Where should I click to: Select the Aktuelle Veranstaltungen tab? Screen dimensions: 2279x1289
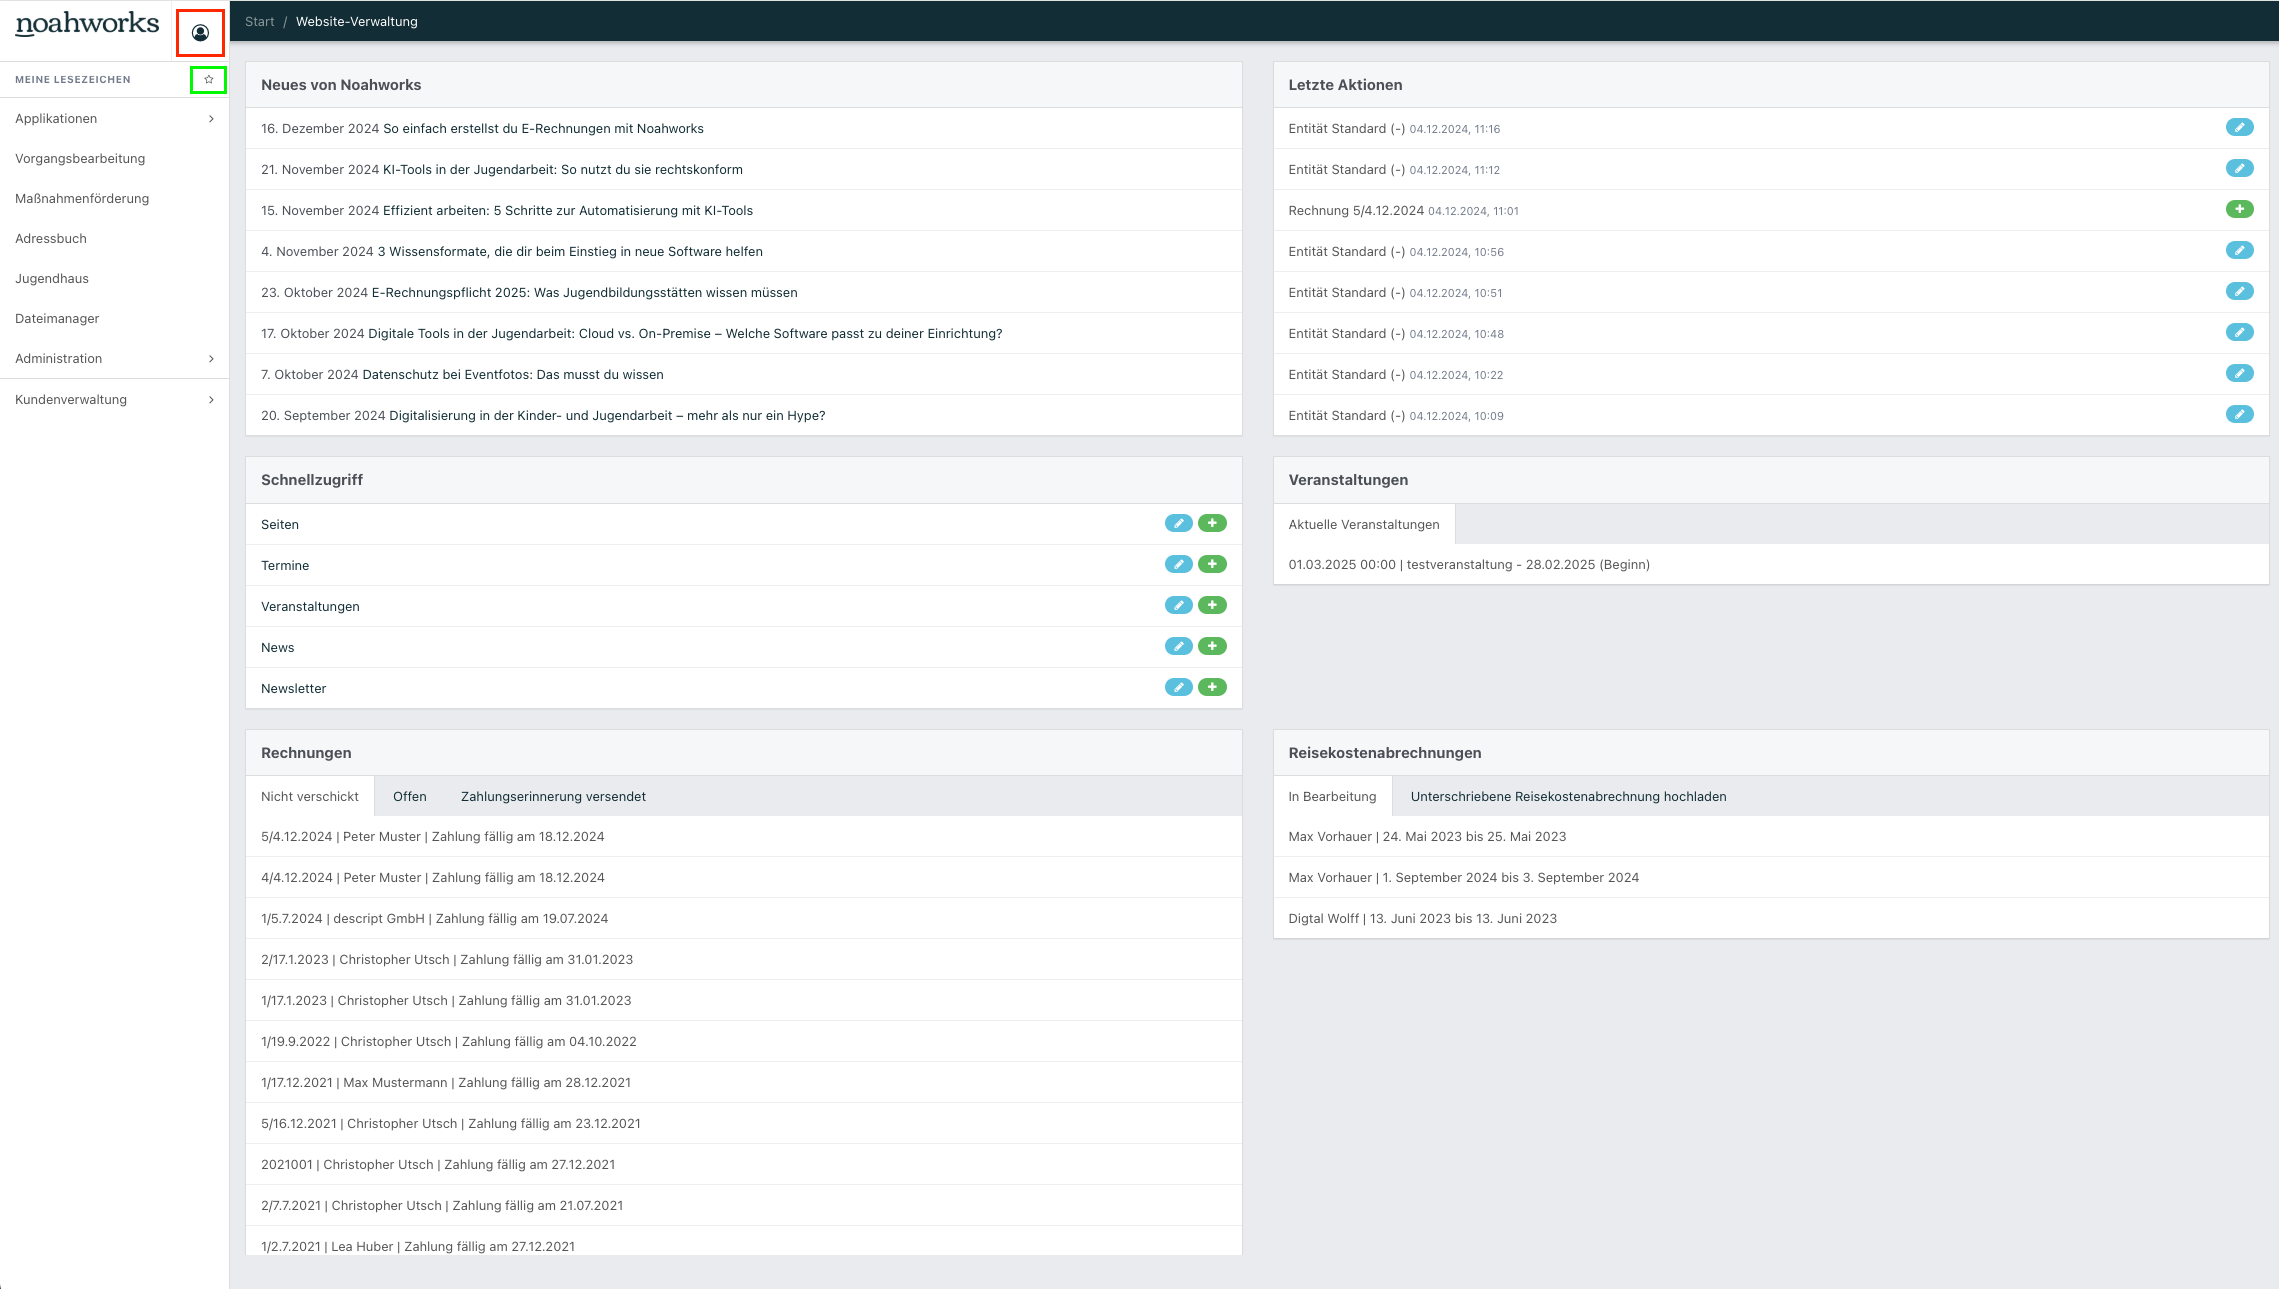pyautogui.click(x=1364, y=525)
